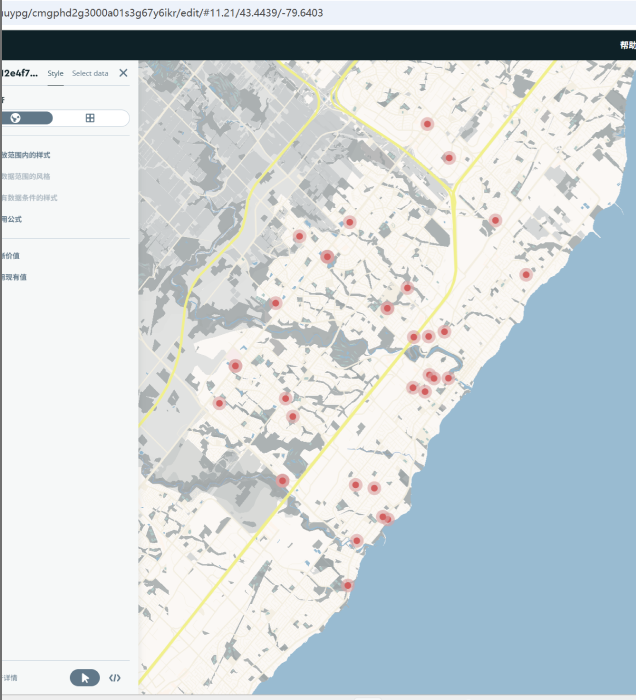Select the 用公式 formula option
The height and width of the screenshot is (700, 636).
pos(11,219)
